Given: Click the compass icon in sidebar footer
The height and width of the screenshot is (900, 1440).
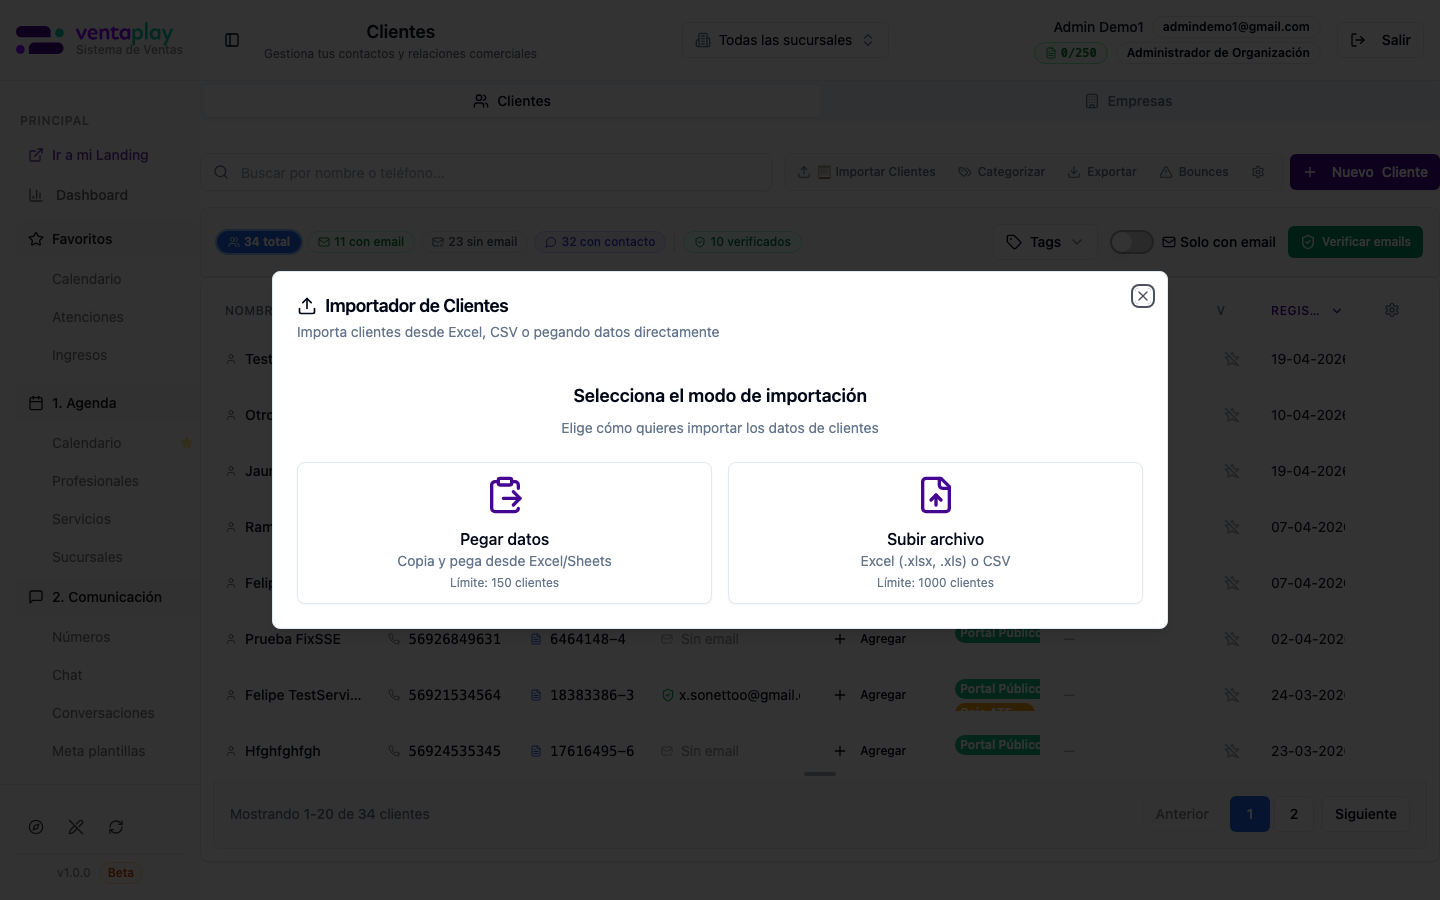Looking at the screenshot, I should pos(36,827).
